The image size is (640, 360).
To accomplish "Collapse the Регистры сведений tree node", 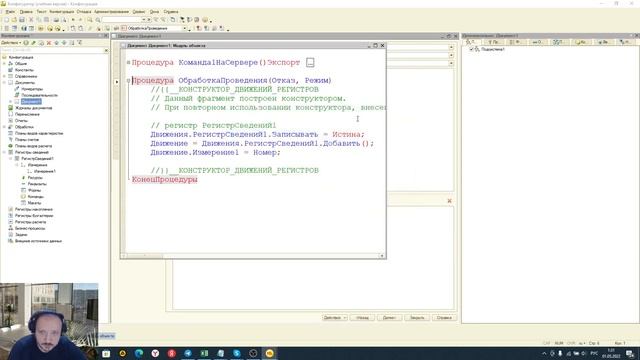I will [x=4, y=152].
